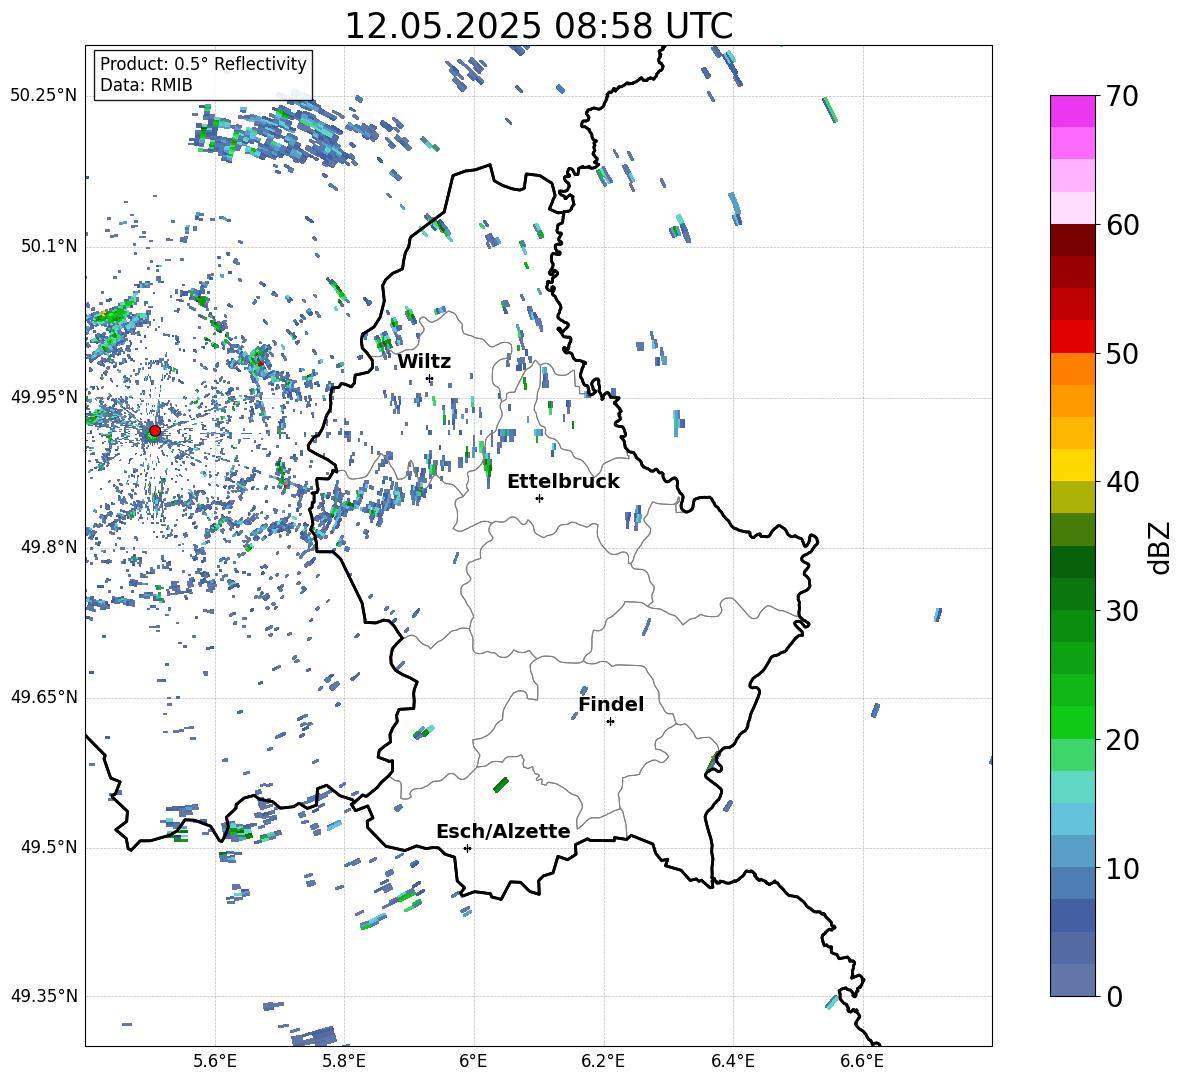The height and width of the screenshot is (1081, 1184).
Task: Click the 5.6°E longitude label
Action: tap(215, 1061)
